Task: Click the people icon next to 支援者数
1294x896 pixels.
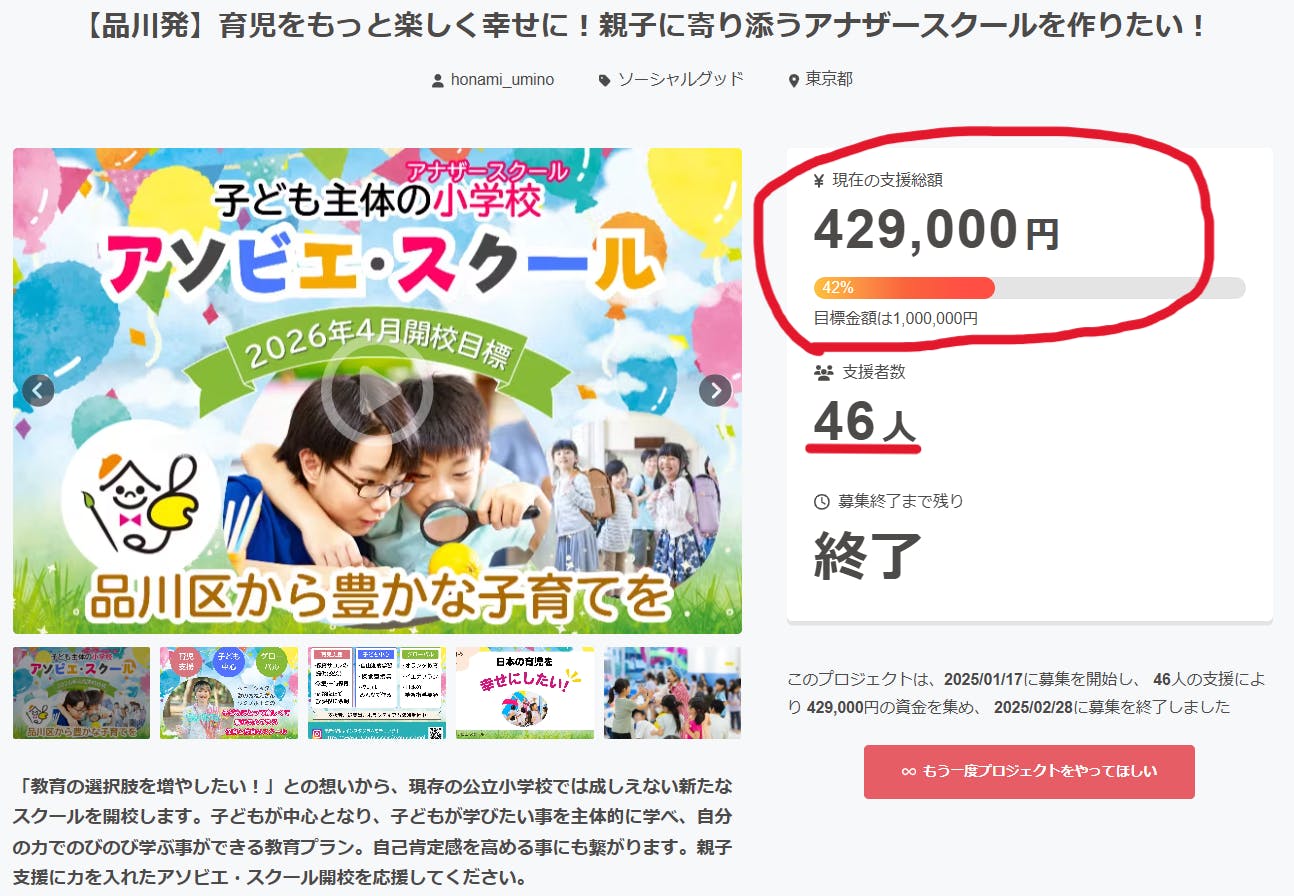Action: point(824,373)
